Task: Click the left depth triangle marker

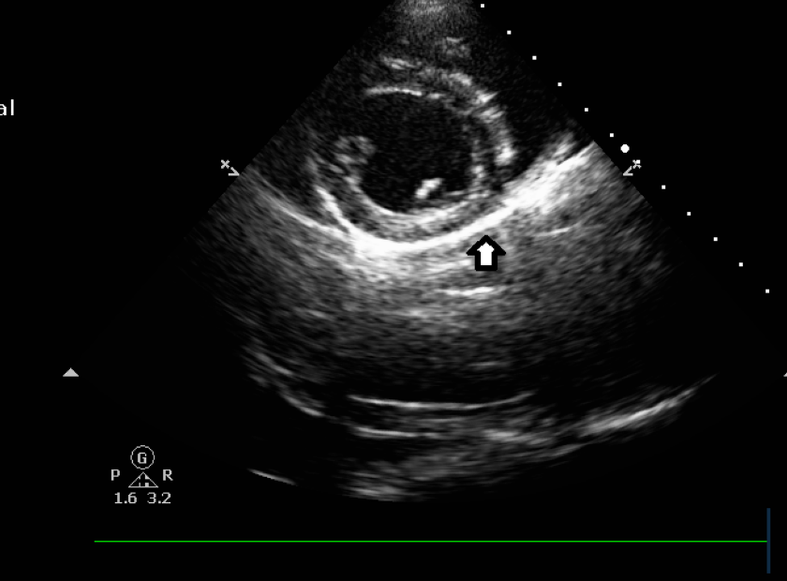Action: point(71,372)
